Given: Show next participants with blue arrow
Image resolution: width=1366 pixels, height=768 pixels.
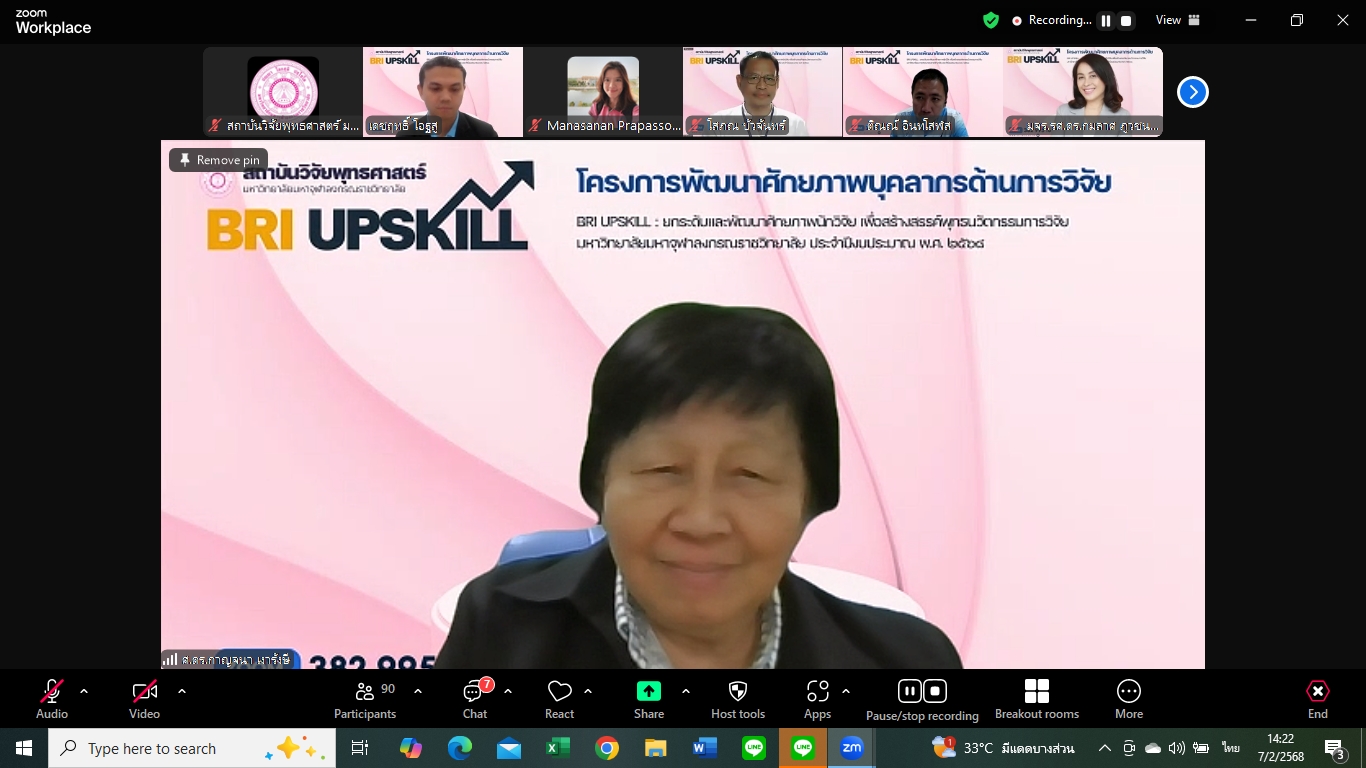Looking at the screenshot, I should (1192, 92).
